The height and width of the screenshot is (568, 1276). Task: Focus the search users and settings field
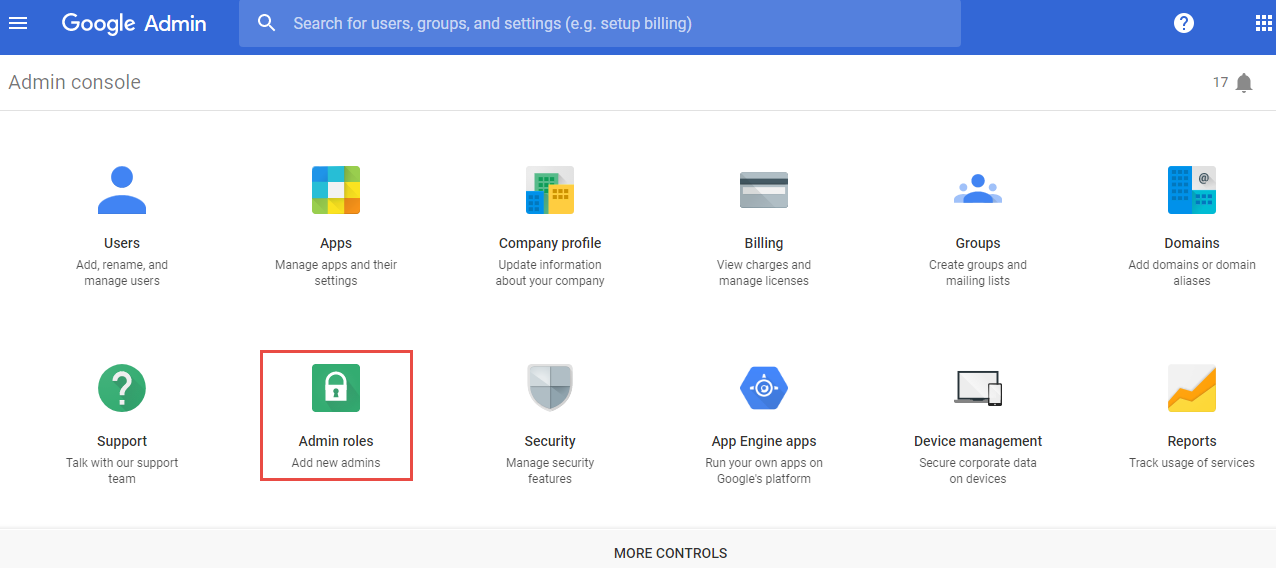(x=600, y=23)
